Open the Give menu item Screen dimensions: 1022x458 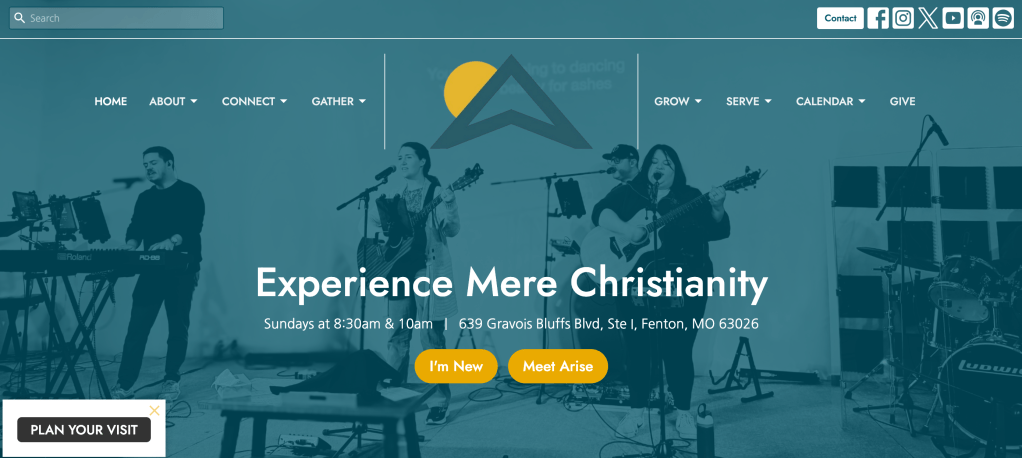click(903, 102)
